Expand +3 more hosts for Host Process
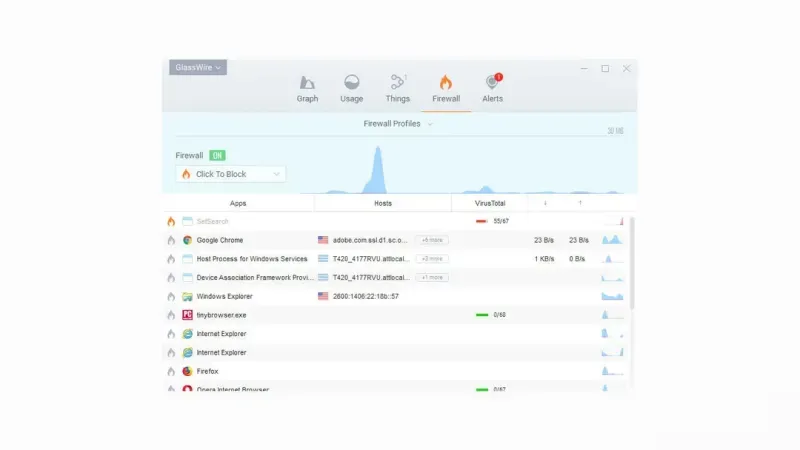800x450 pixels. pos(432,259)
